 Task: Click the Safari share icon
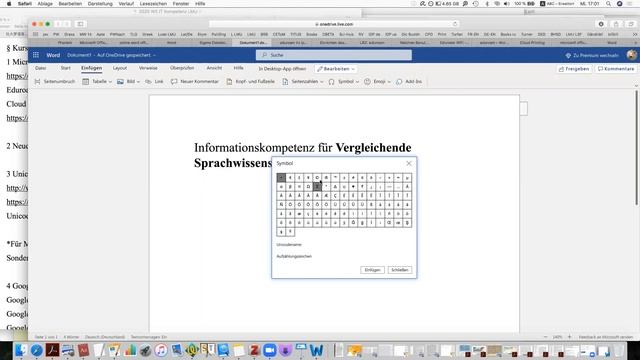click(616, 24)
